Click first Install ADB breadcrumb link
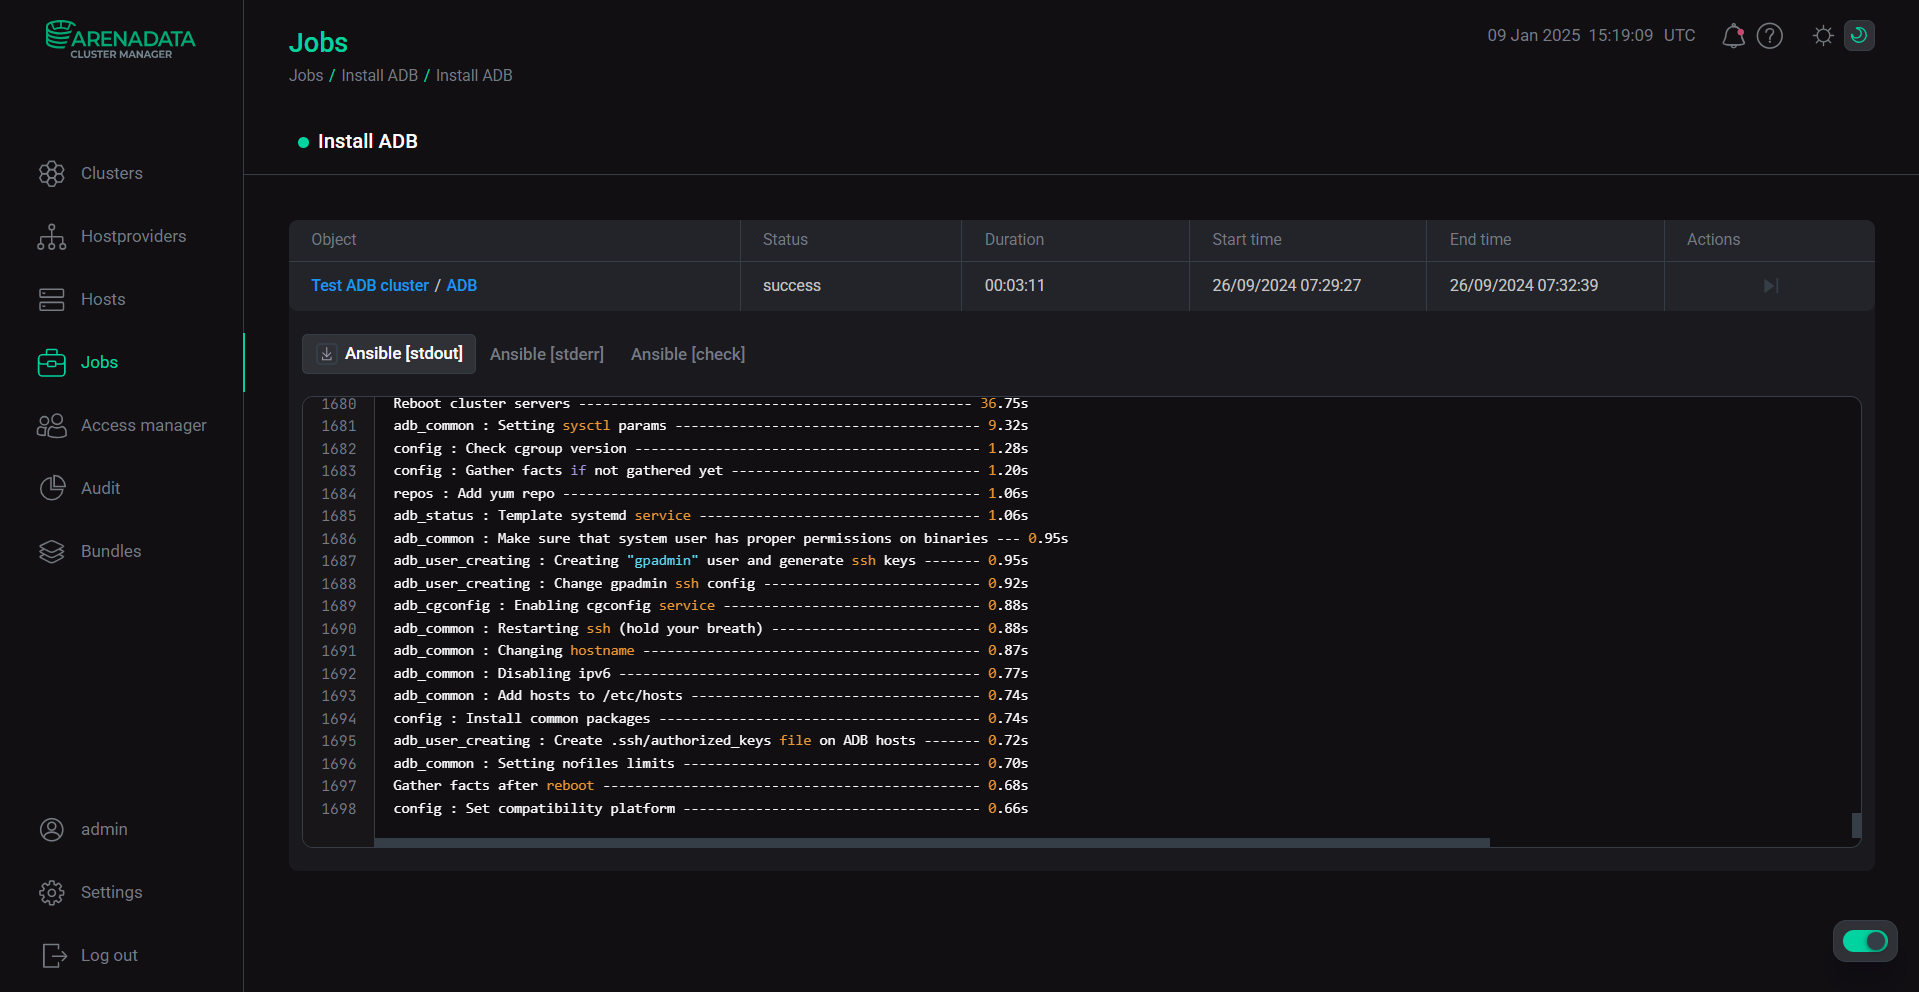Screen dimensions: 1919x992 pos(380,75)
